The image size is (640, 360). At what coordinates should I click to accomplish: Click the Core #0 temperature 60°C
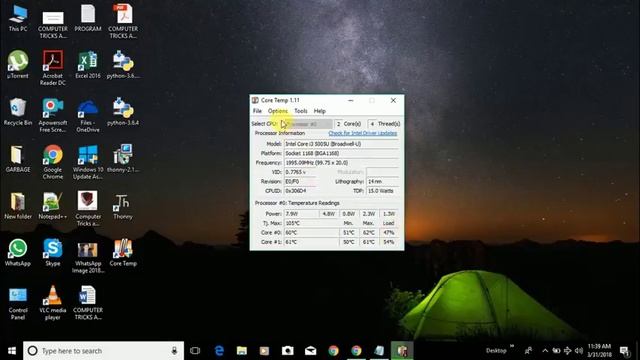click(x=311, y=232)
